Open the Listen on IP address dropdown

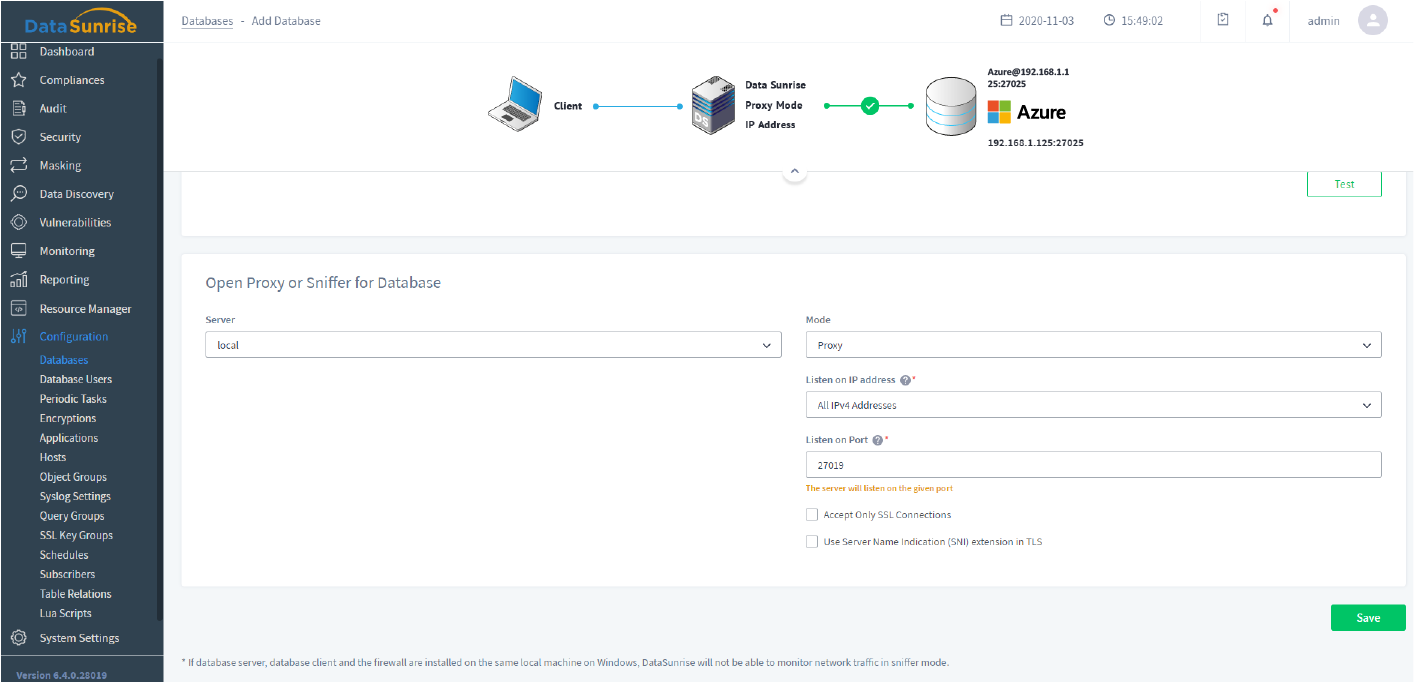[x=1093, y=405]
